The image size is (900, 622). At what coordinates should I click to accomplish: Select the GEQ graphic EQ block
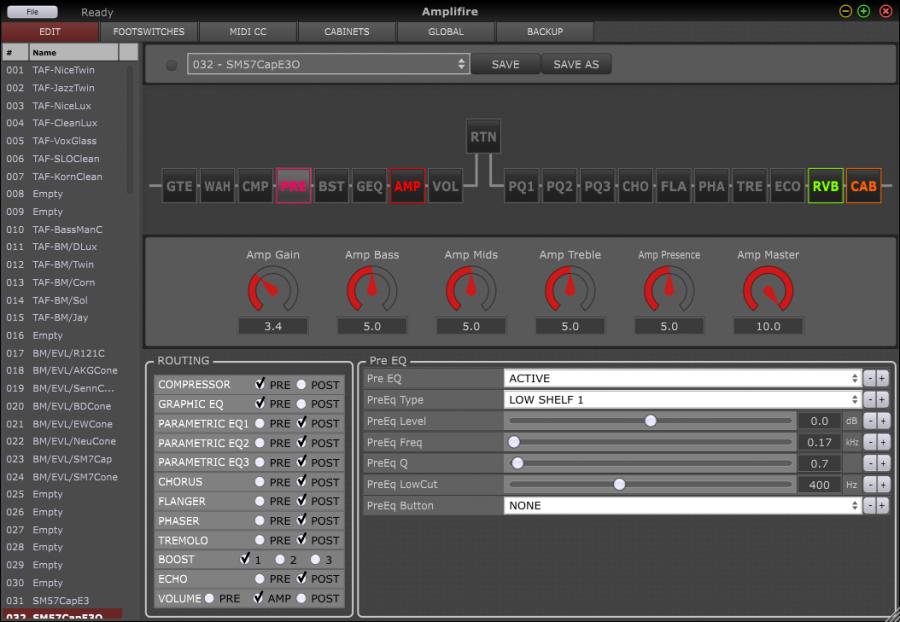tap(369, 186)
